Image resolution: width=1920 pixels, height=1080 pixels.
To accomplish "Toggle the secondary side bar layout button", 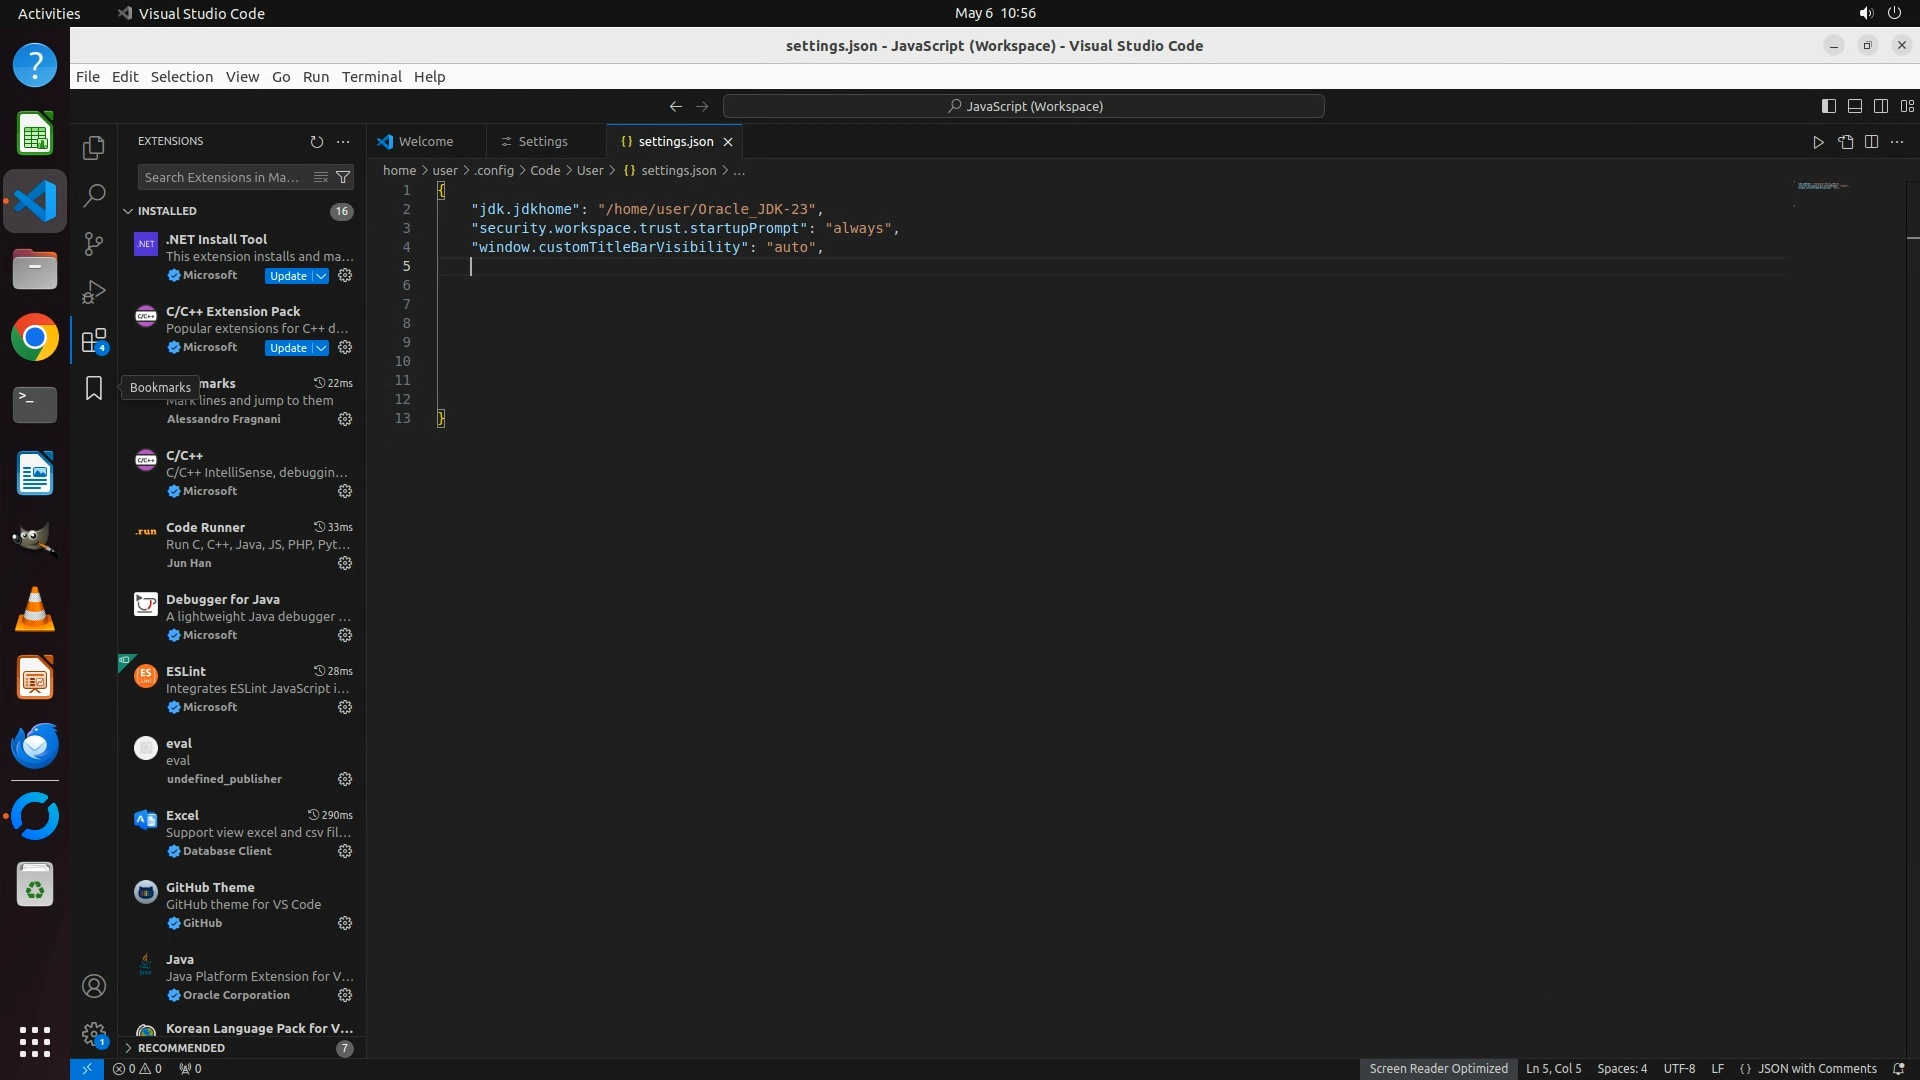I will (x=1880, y=106).
